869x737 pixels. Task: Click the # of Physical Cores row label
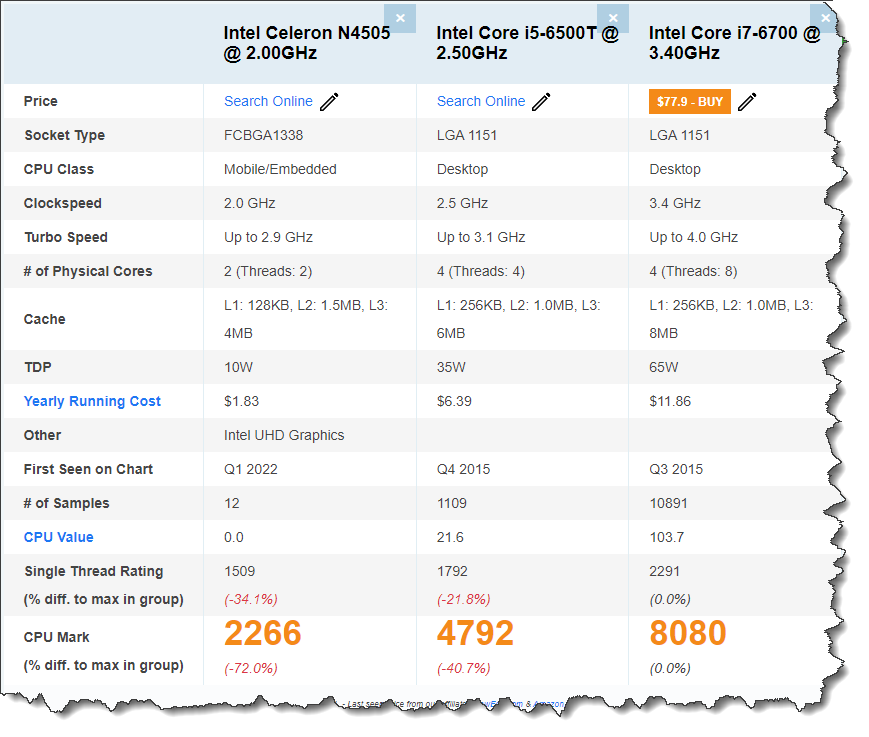click(88, 272)
